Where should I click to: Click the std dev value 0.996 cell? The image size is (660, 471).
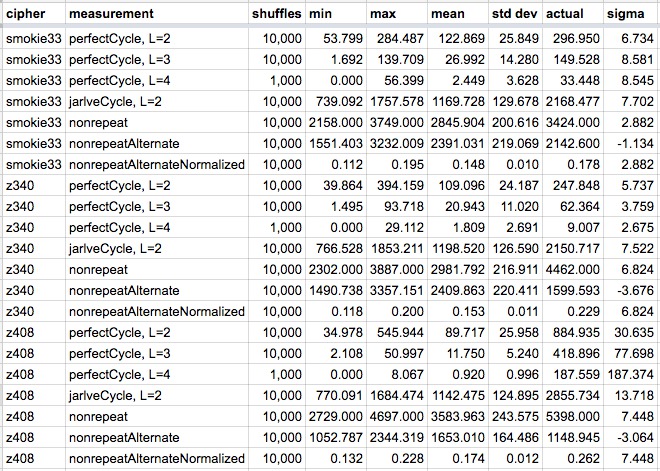516,374
